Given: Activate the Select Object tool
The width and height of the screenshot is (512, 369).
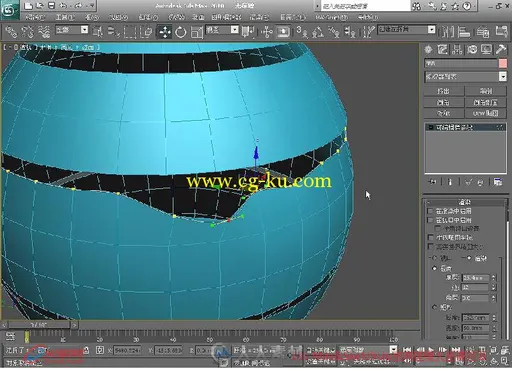Looking at the screenshot, I should pos(97,32).
